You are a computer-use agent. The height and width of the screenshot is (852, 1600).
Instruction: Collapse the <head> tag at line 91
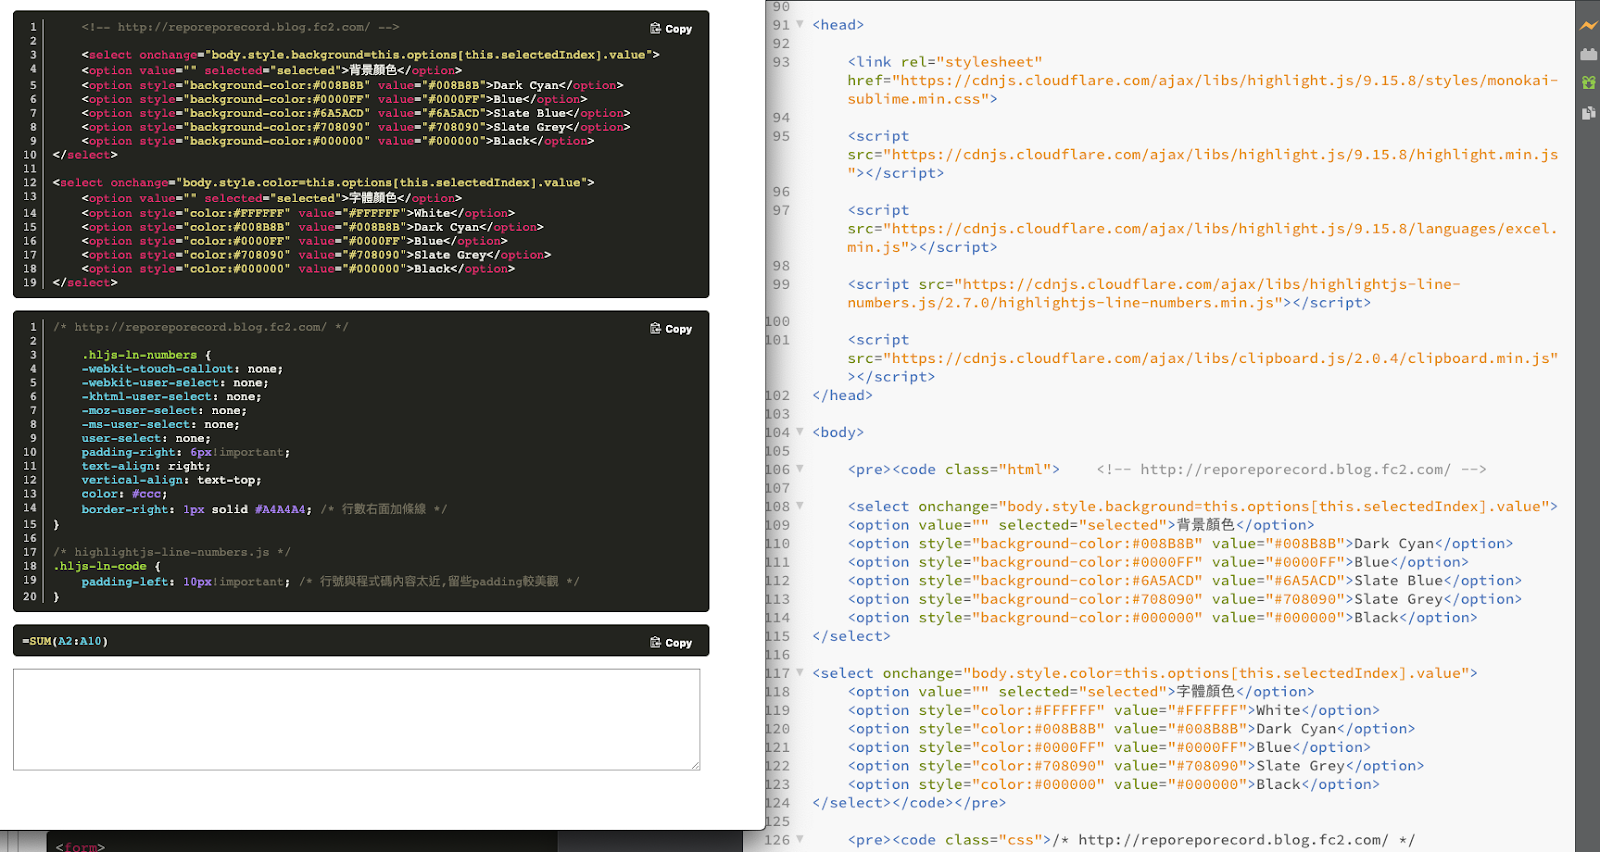800,24
